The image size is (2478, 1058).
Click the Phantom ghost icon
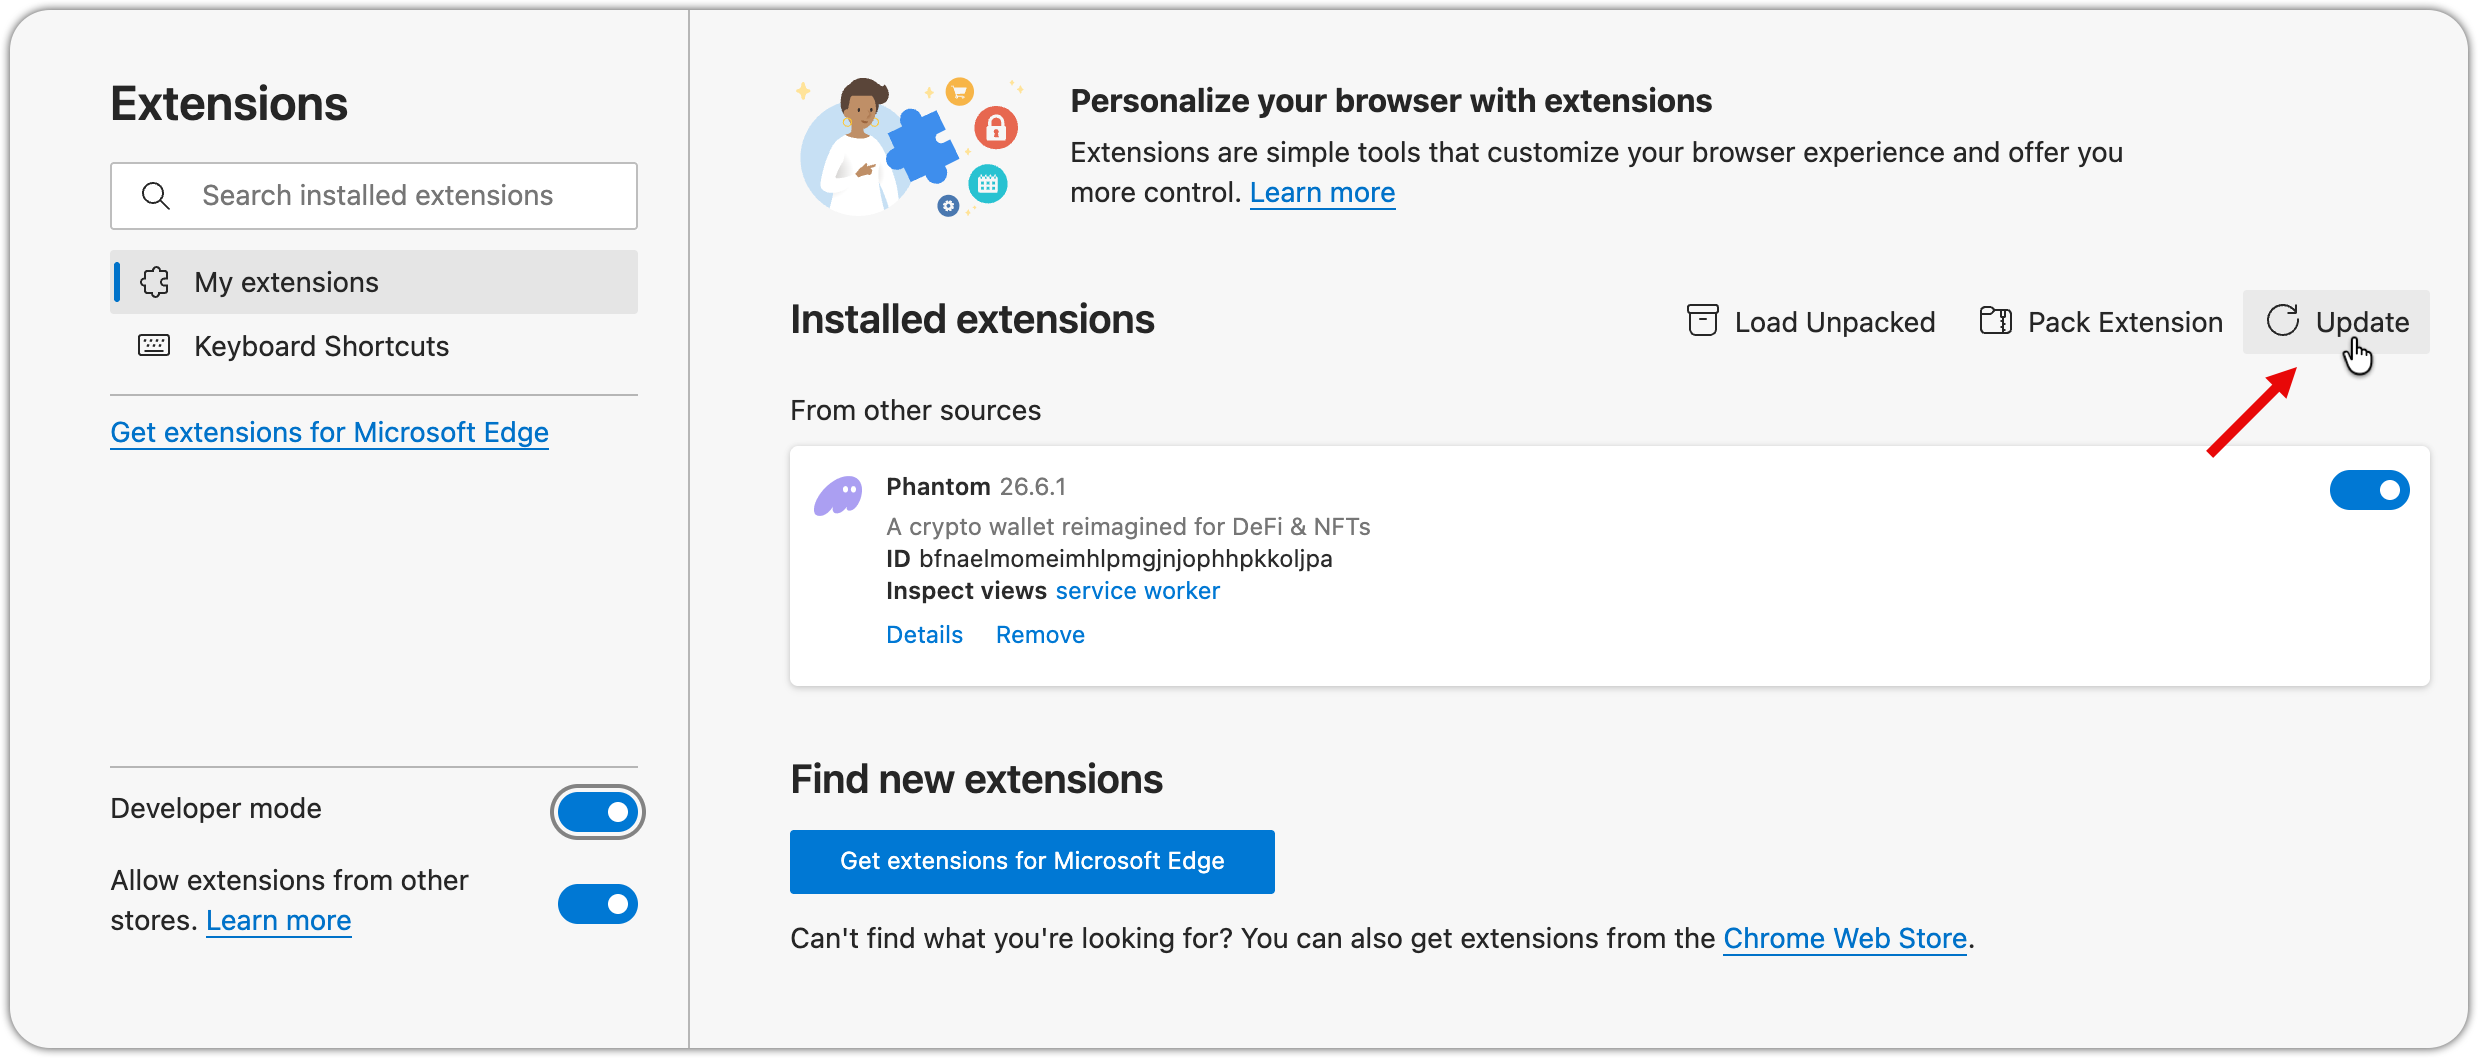838,495
